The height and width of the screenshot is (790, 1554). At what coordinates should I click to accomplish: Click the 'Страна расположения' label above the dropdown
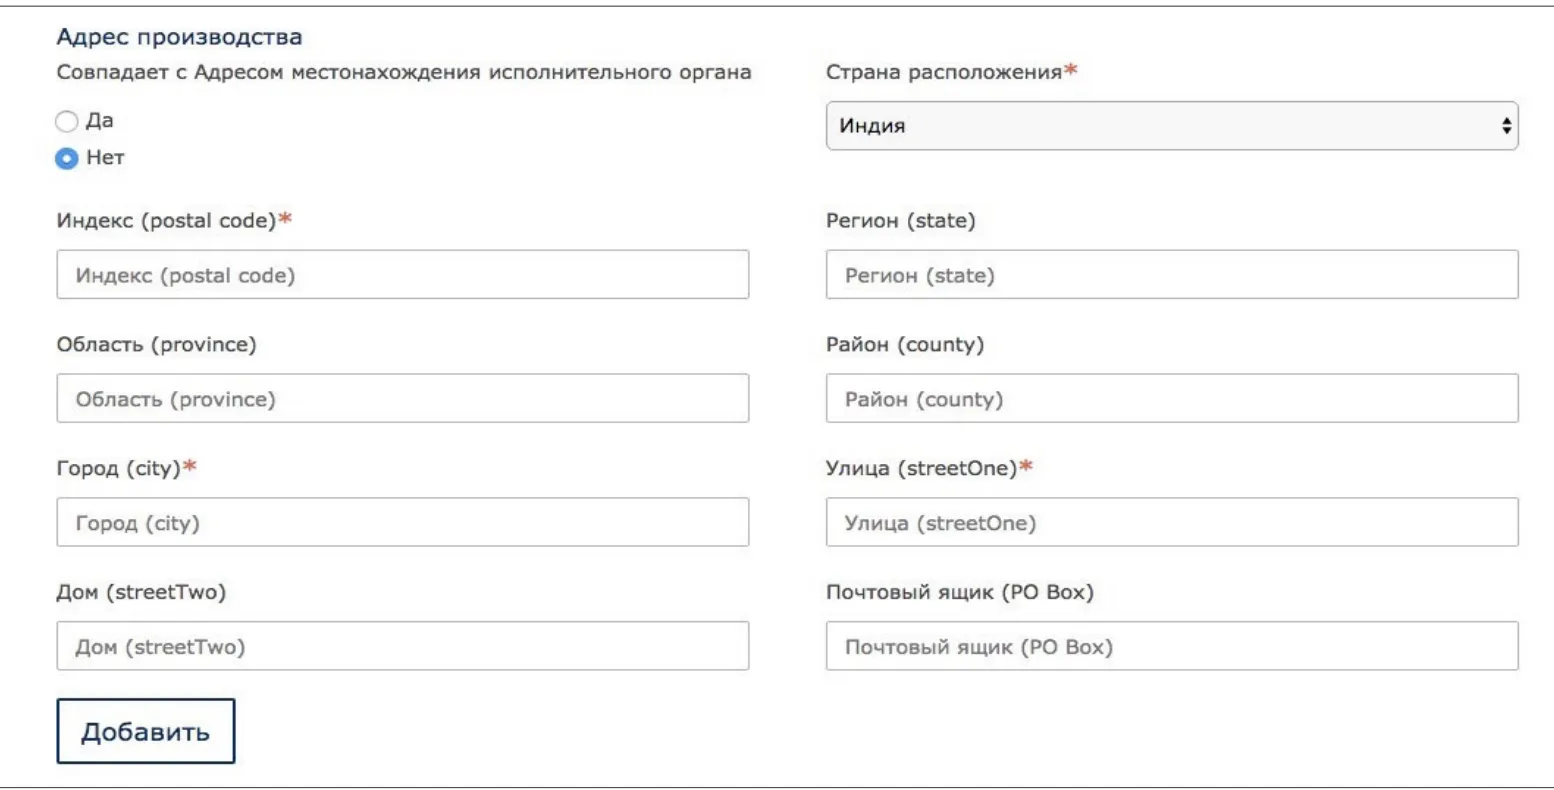[x=943, y=72]
